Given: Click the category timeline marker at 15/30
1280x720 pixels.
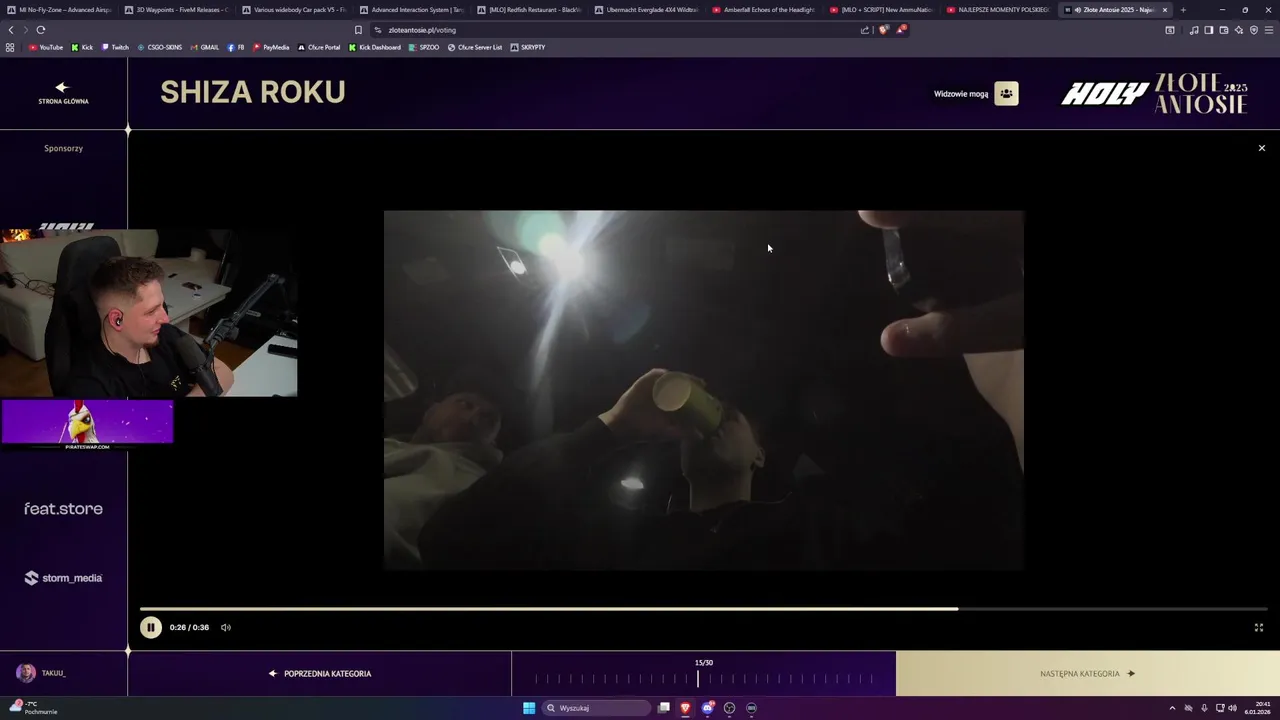Looking at the screenshot, I should coord(698,678).
